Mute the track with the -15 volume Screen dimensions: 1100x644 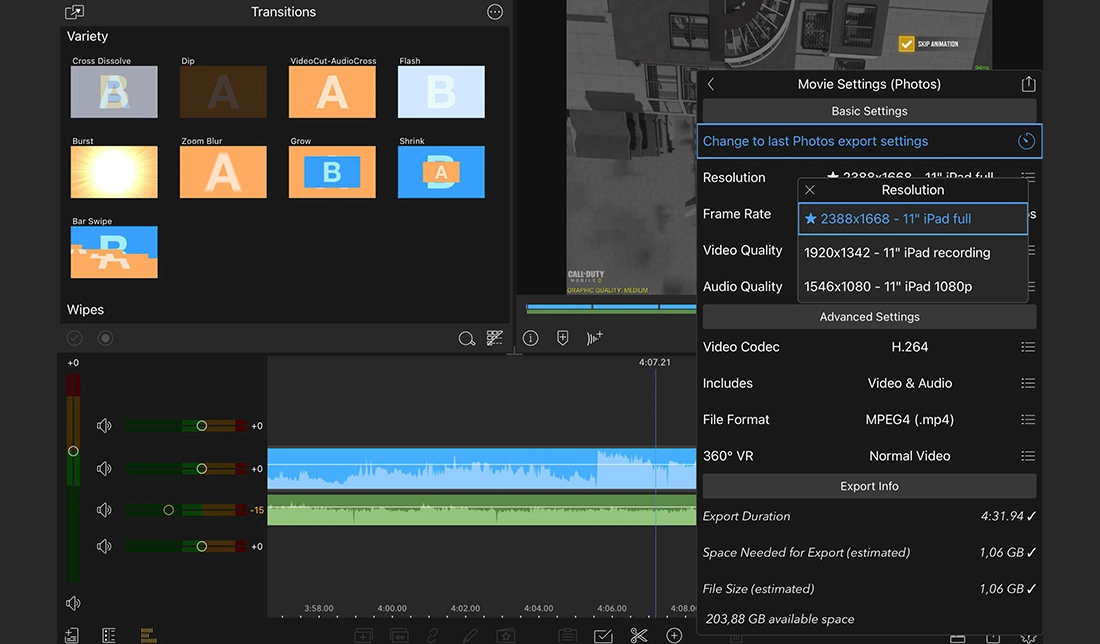104,510
